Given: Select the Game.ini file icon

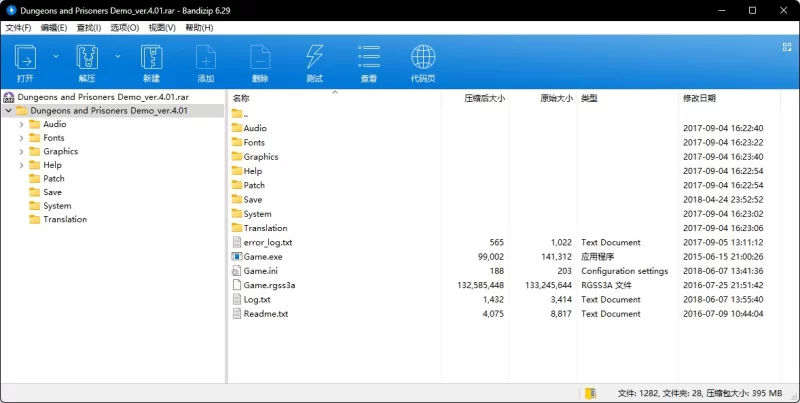Looking at the screenshot, I should [237, 271].
